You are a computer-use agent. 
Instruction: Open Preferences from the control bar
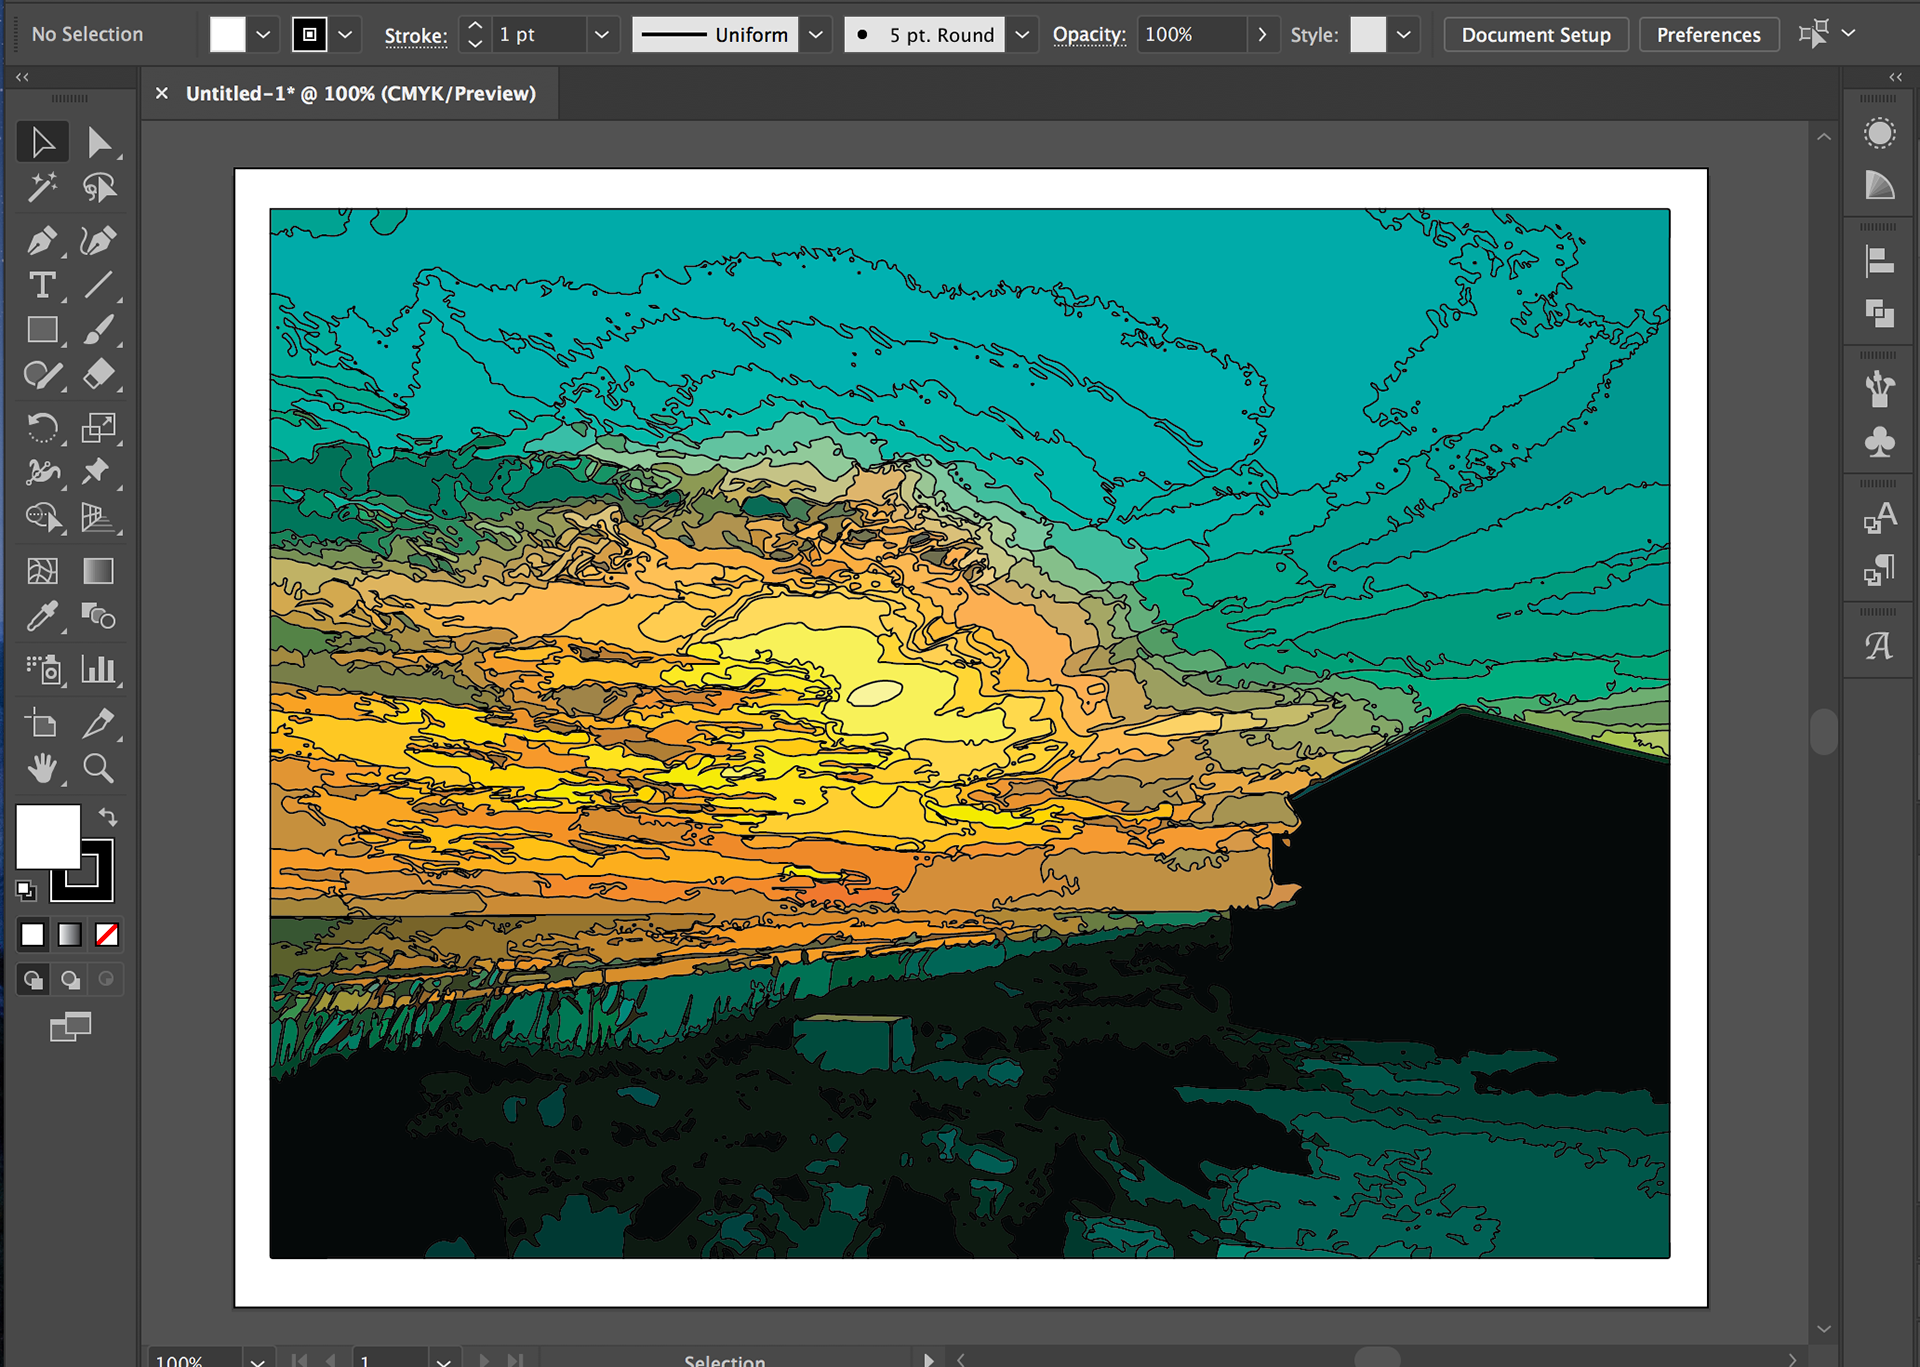pyautogui.click(x=1707, y=35)
